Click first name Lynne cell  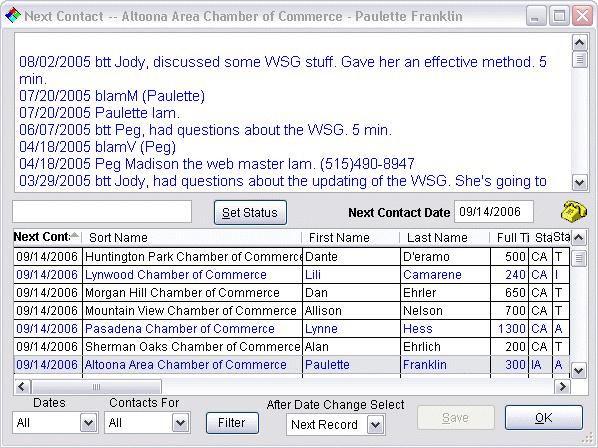(351, 329)
